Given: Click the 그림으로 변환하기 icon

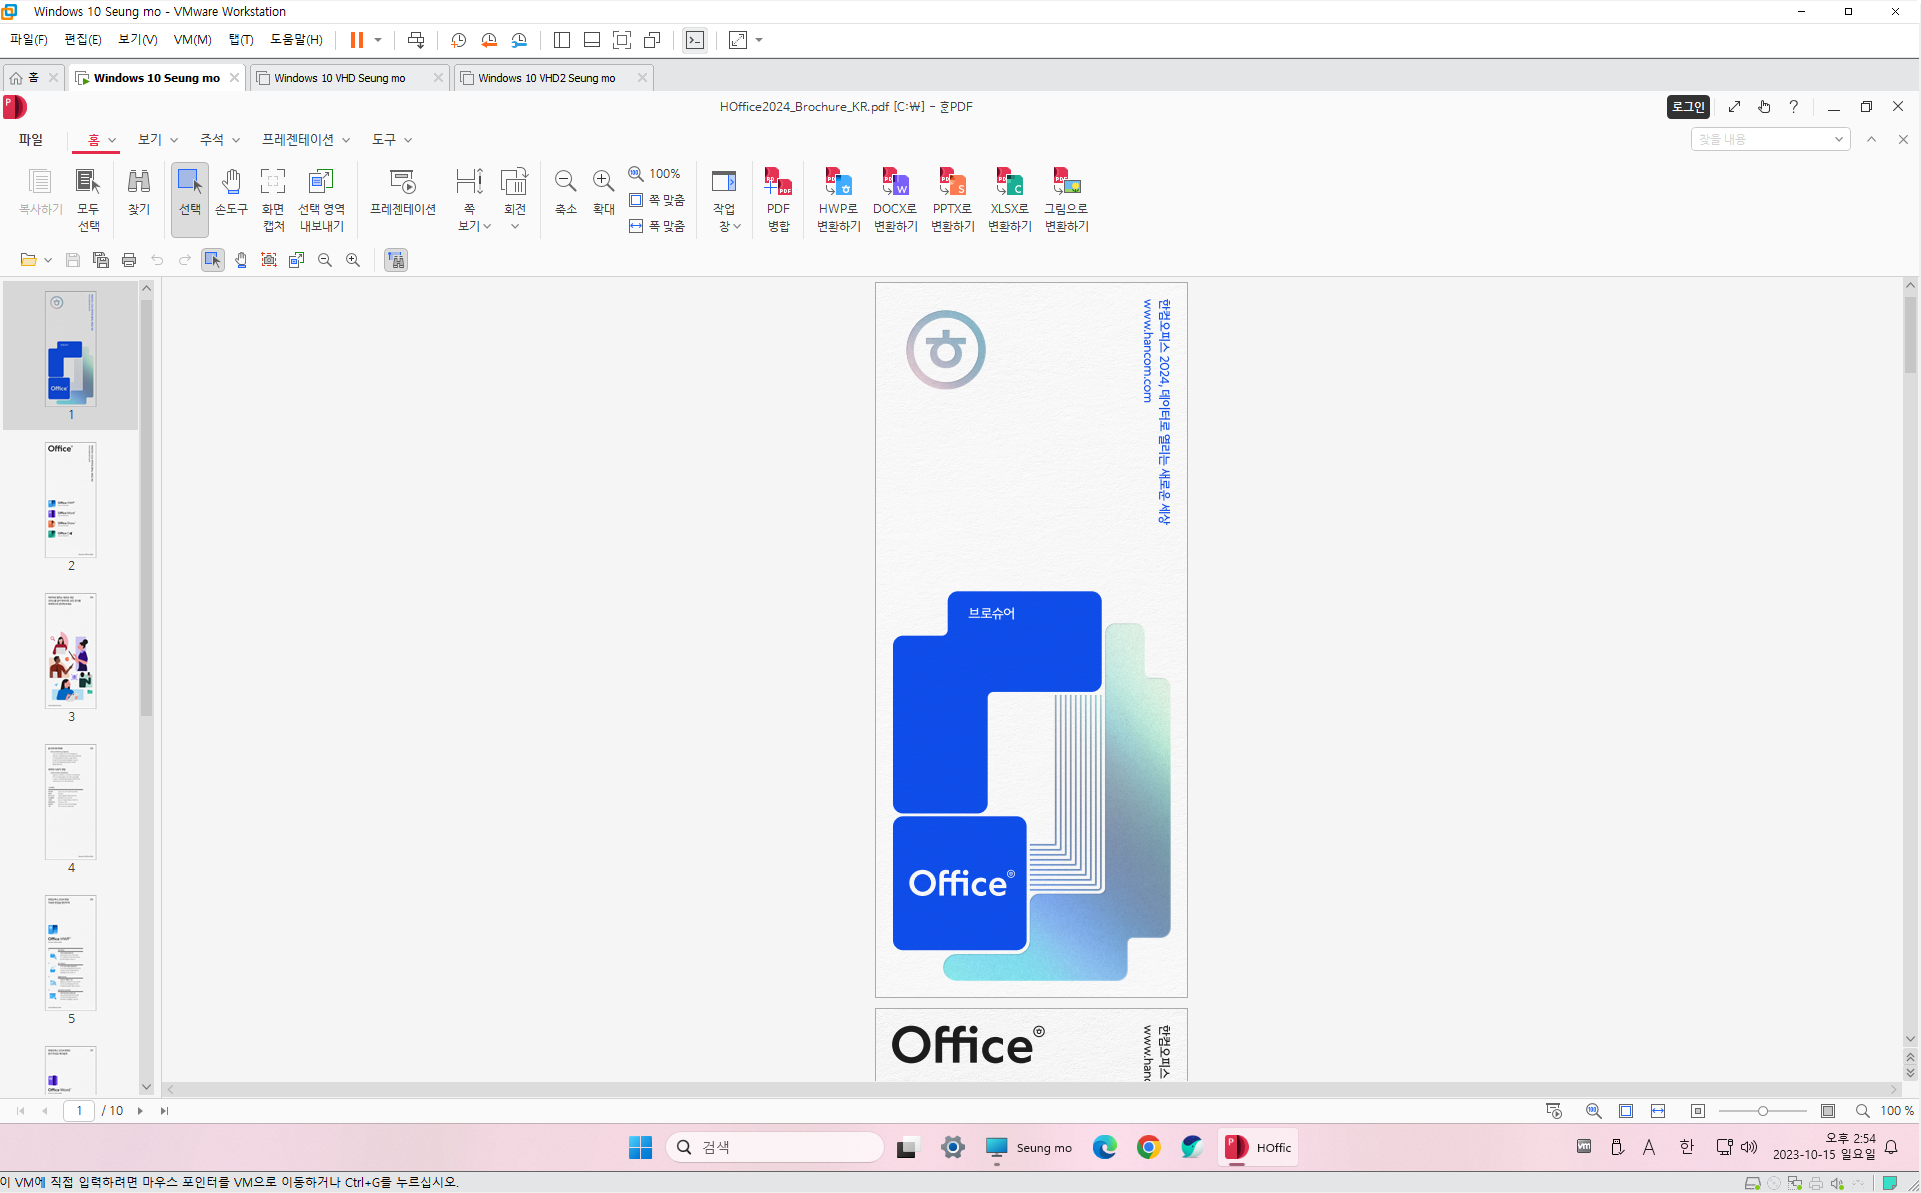Looking at the screenshot, I should click(1066, 199).
